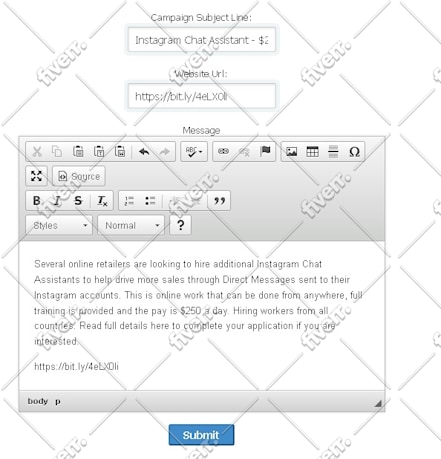
Task: Click the Campaign Subject Line field
Action: pos(202,40)
